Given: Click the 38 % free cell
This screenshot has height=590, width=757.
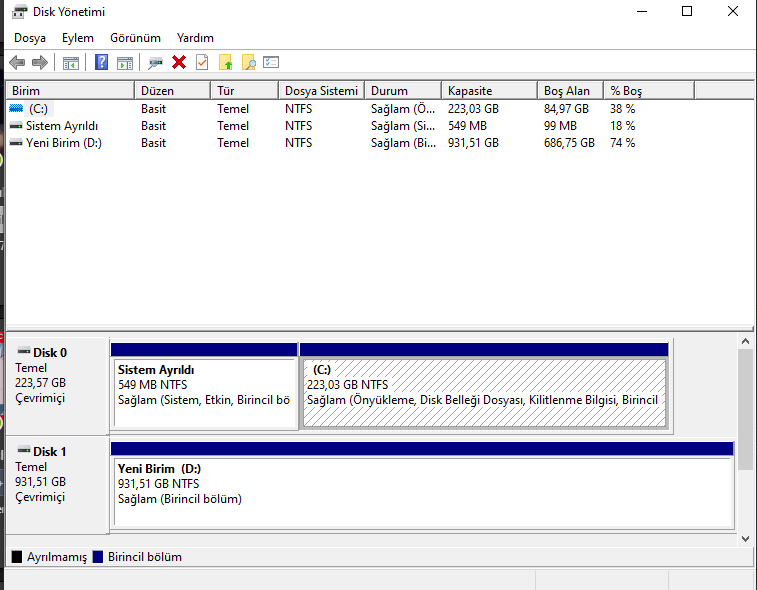Looking at the screenshot, I should tap(622, 109).
